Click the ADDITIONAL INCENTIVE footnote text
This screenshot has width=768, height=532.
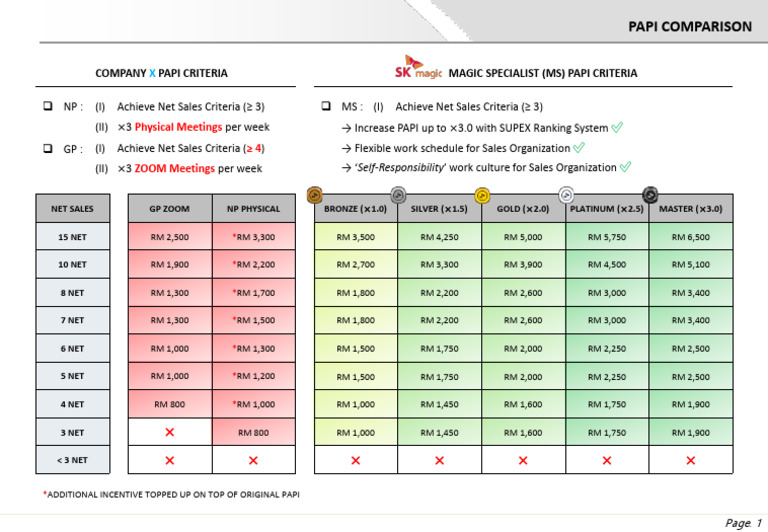coord(171,494)
